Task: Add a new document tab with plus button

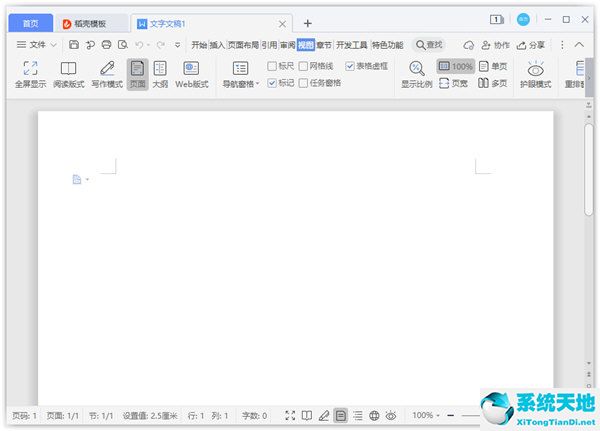Action: click(x=307, y=23)
